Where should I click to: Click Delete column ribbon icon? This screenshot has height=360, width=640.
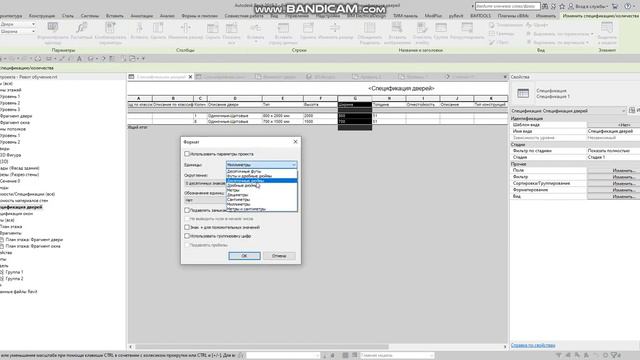point(158,28)
